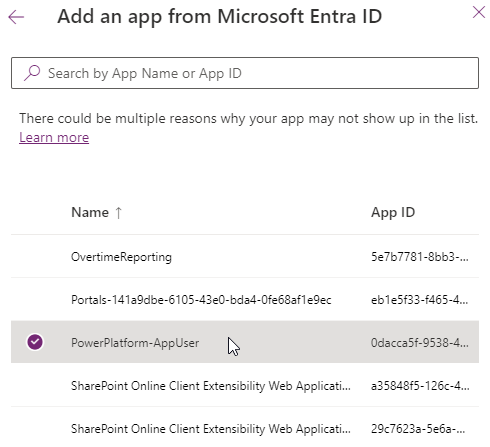Open the Learn more link
The width and height of the screenshot is (490, 447).
coord(54,137)
